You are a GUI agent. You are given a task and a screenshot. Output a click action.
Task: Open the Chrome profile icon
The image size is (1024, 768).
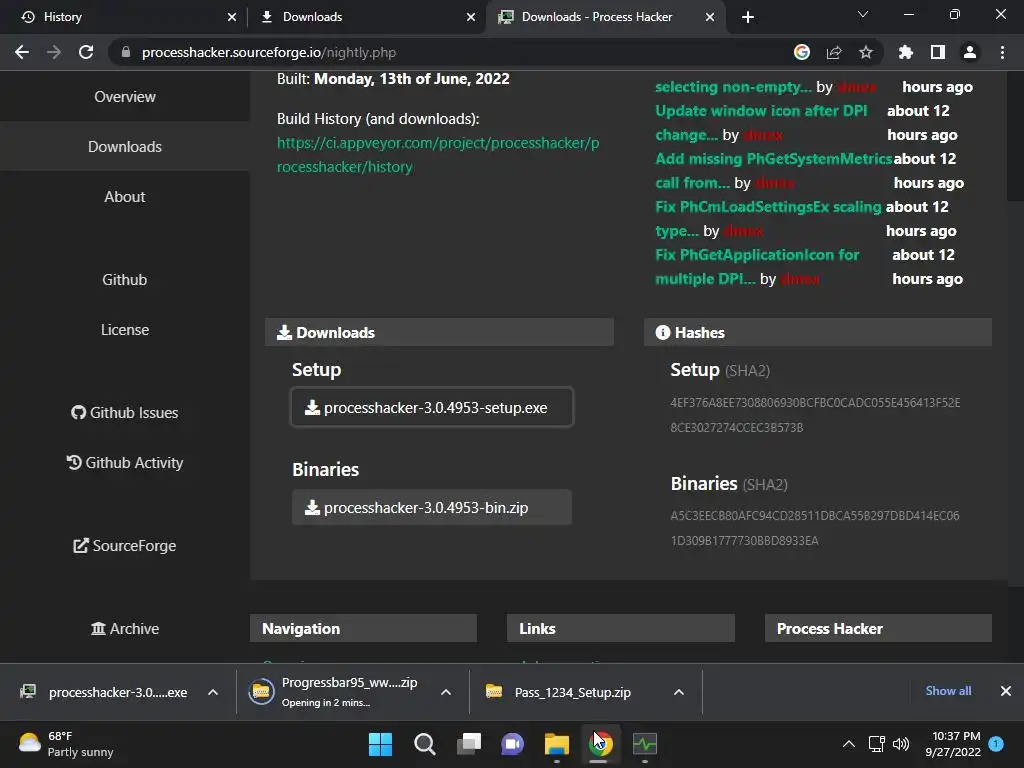970,52
